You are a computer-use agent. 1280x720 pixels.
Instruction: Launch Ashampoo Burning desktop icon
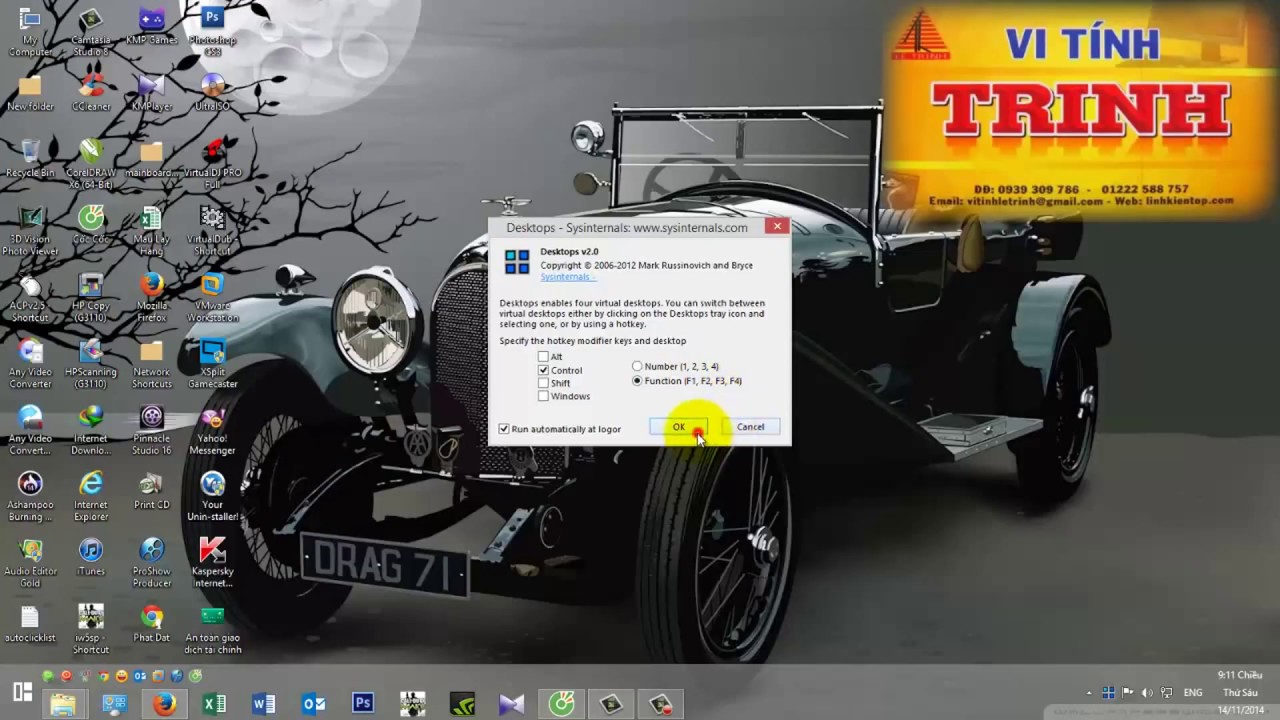pyautogui.click(x=30, y=495)
